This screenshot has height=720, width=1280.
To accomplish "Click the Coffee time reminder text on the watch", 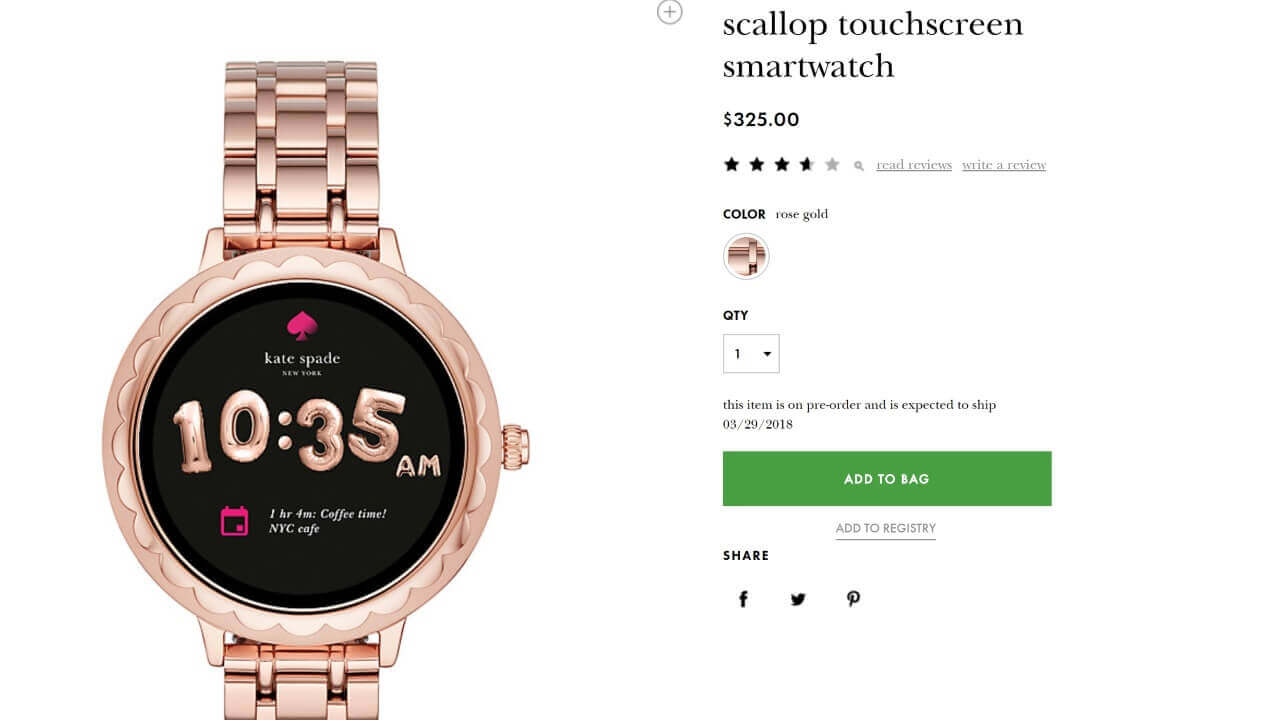I will (327, 521).
